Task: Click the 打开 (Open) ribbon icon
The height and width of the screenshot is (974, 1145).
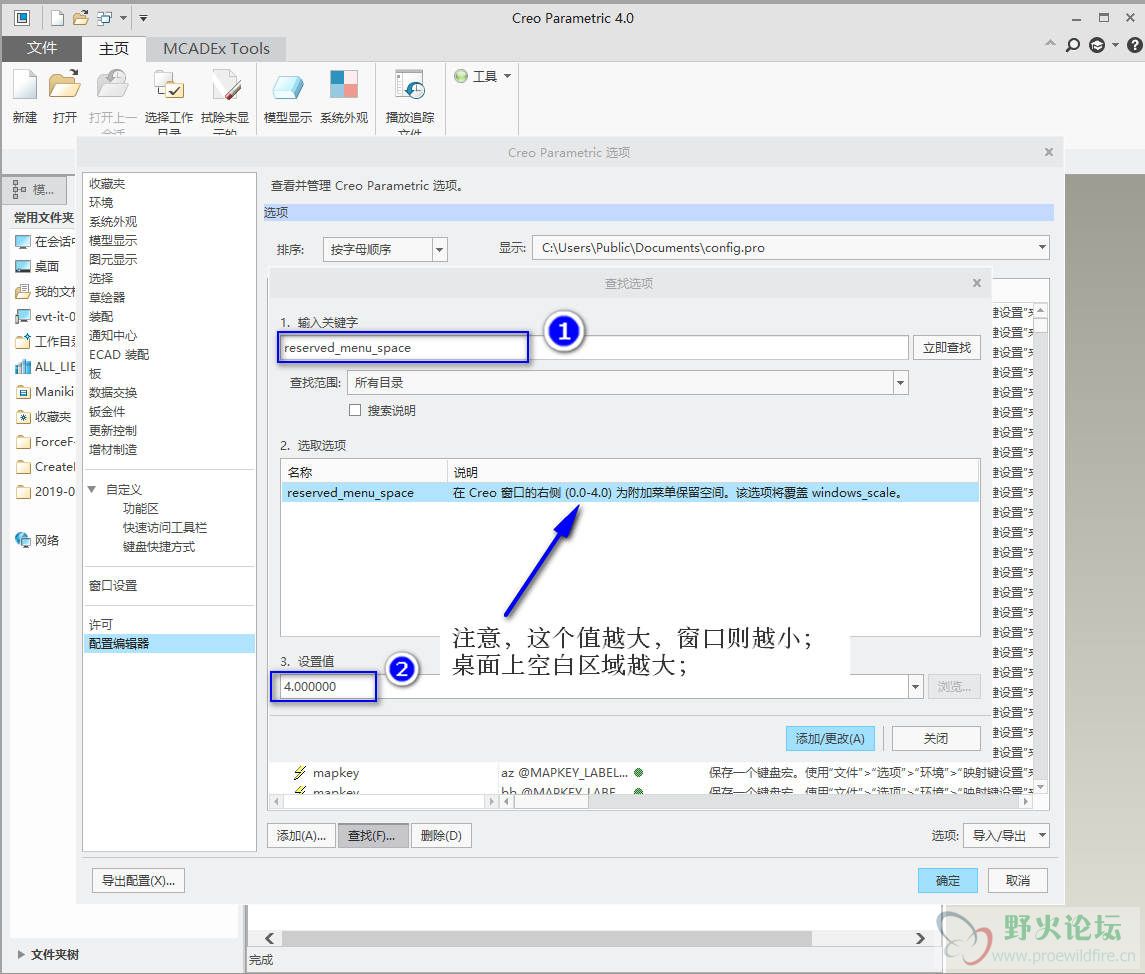Action: point(64,85)
